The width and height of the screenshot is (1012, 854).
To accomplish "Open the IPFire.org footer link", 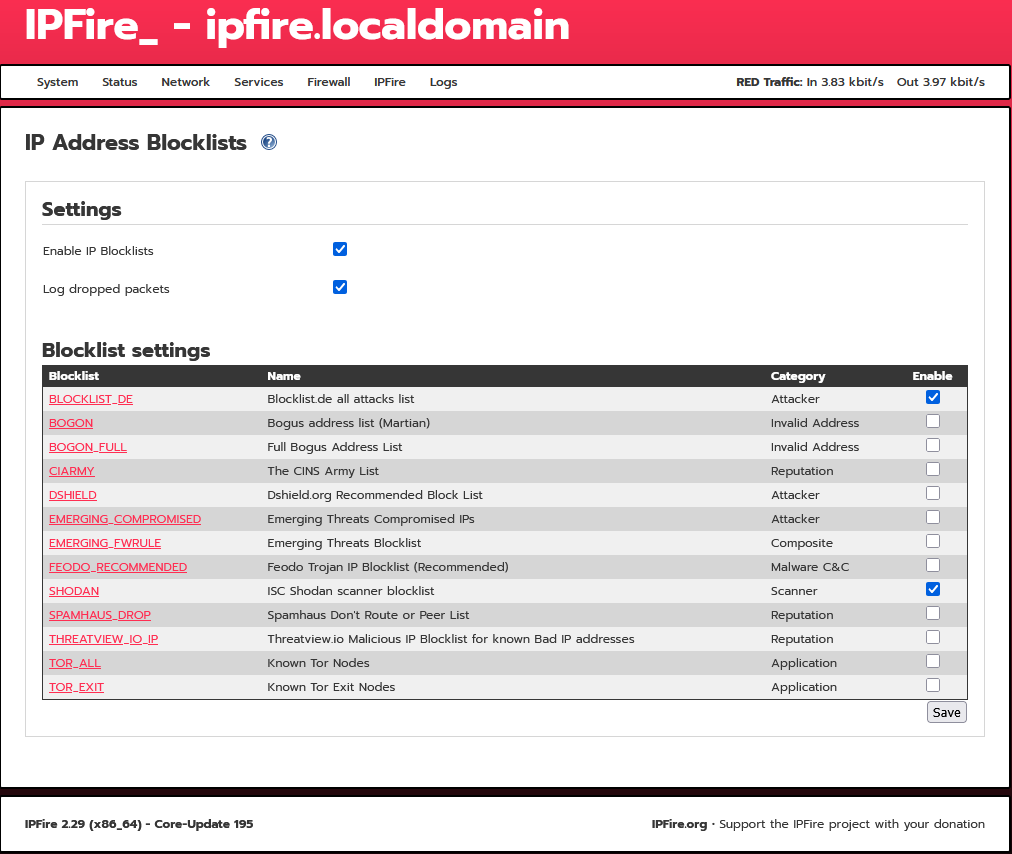I will tap(679, 824).
